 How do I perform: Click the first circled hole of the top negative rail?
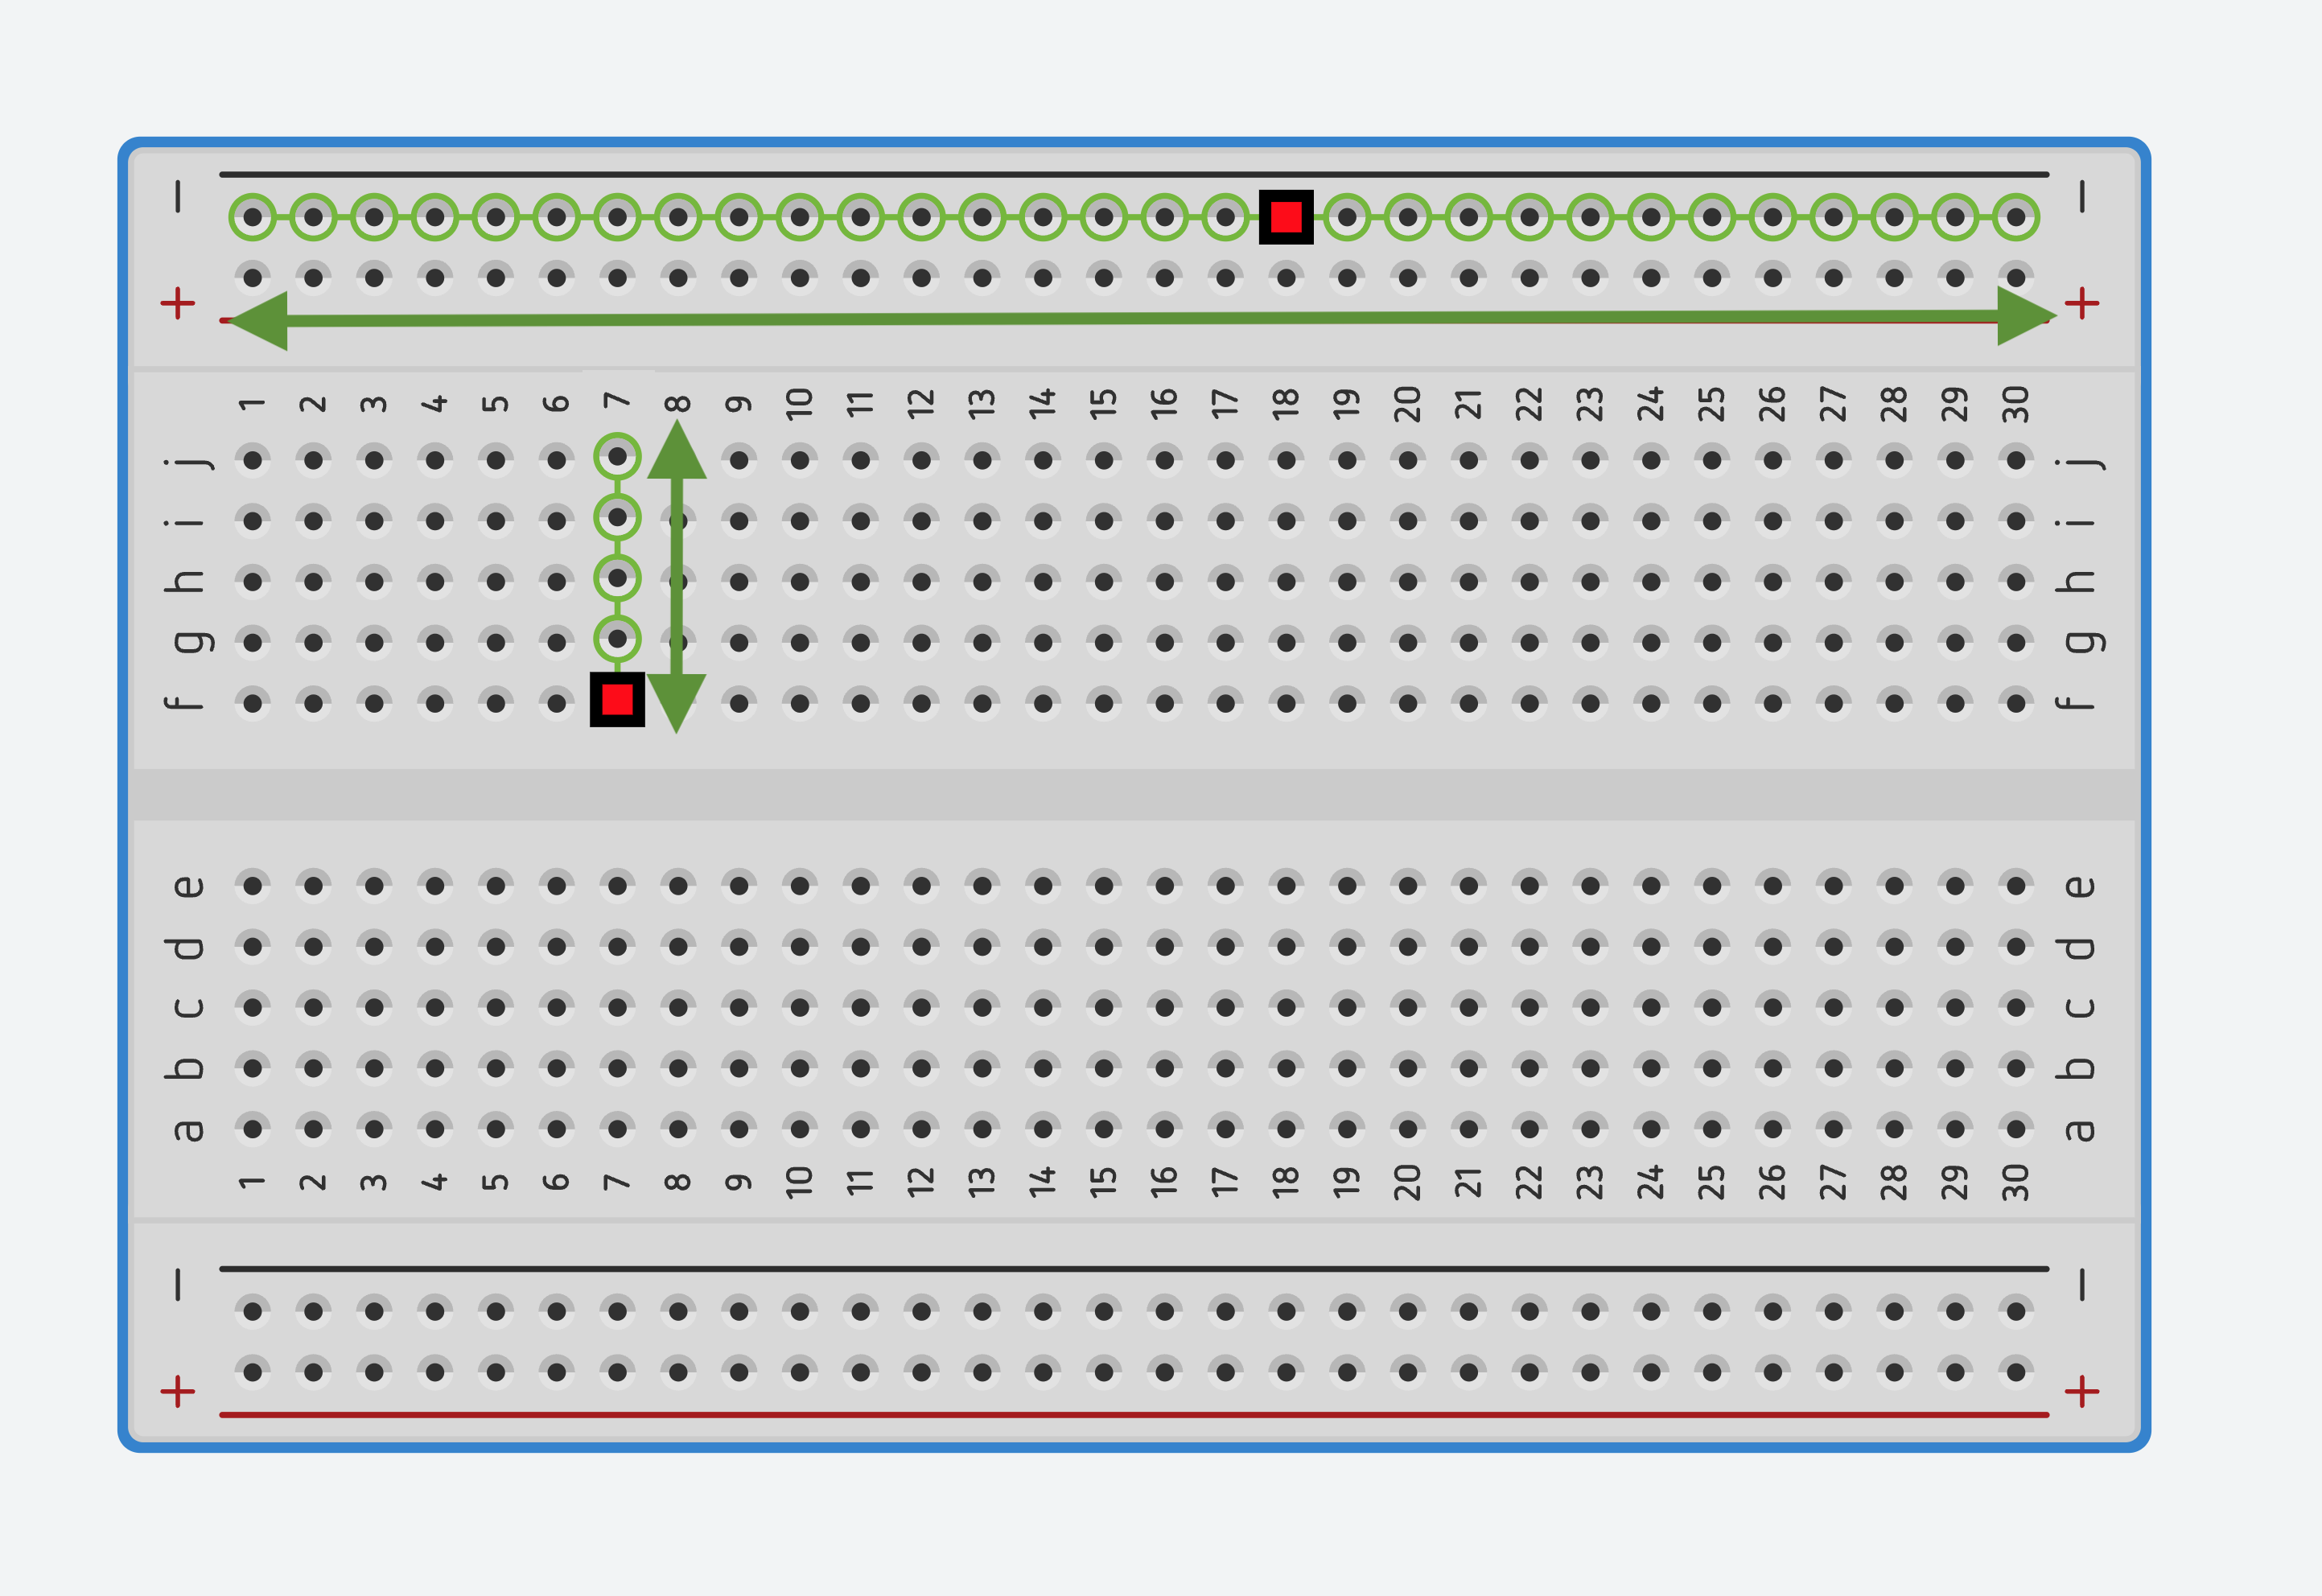pyautogui.click(x=253, y=217)
